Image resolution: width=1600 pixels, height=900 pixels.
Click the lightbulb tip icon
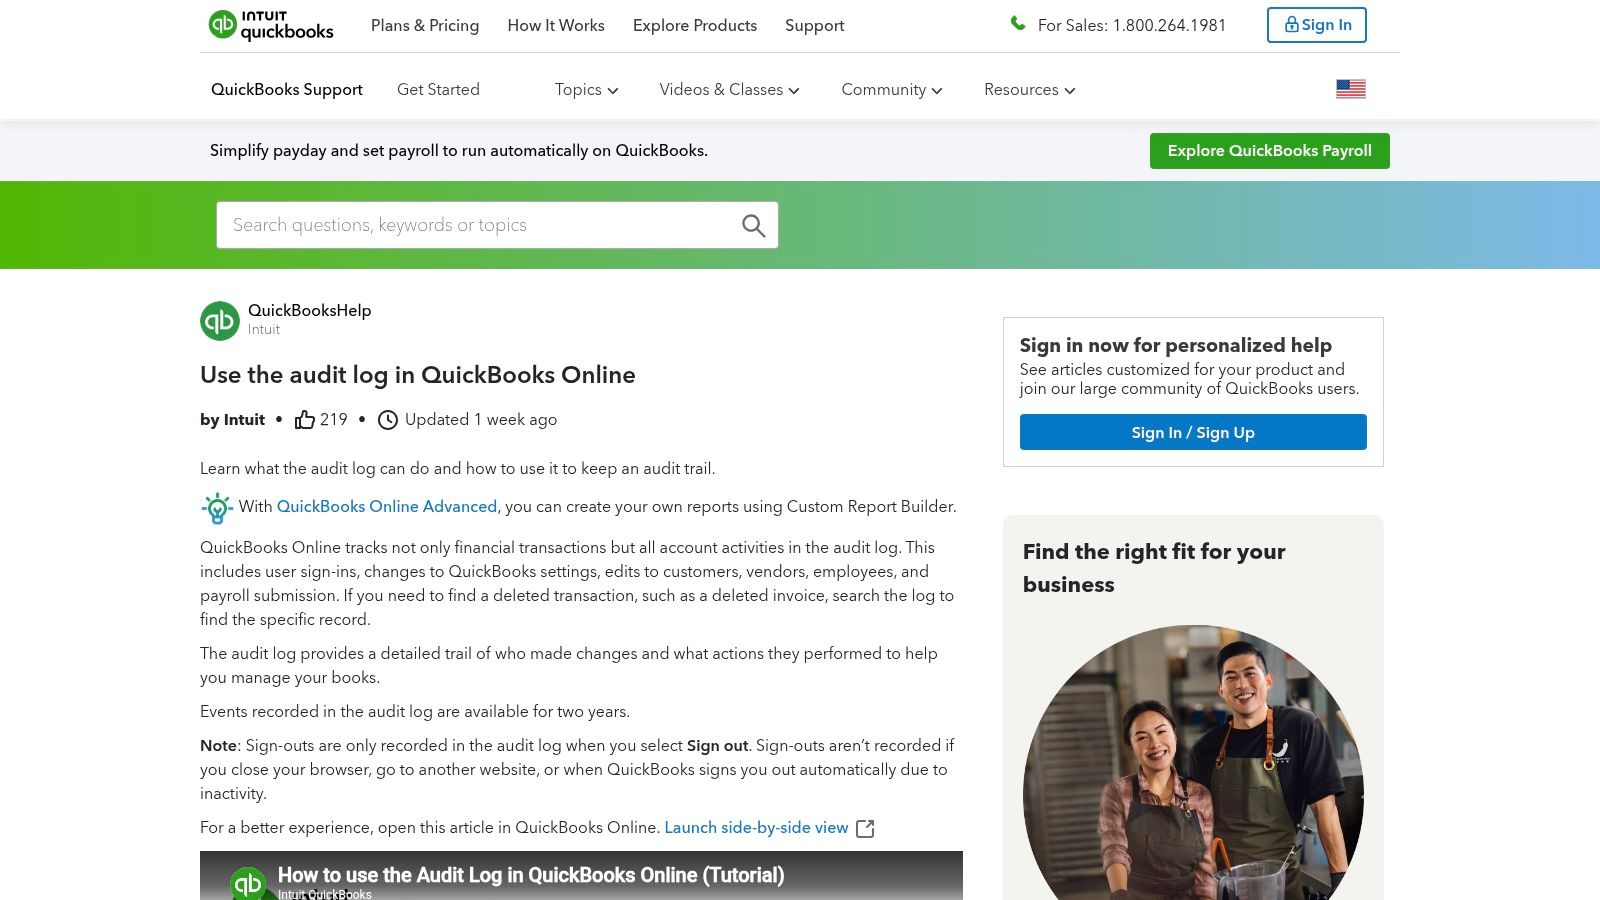[x=216, y=508]
